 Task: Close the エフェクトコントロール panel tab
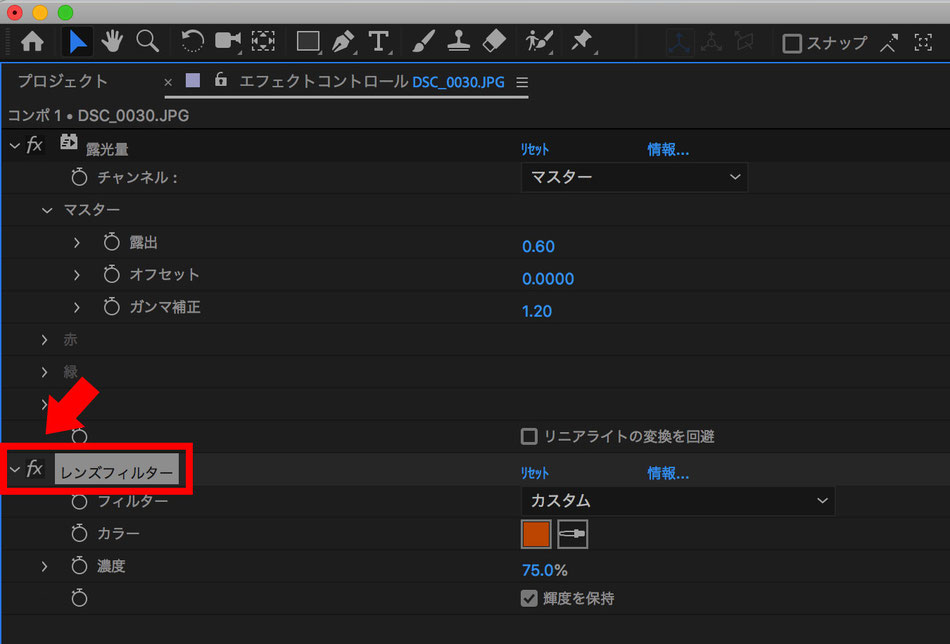coord(168,82)
